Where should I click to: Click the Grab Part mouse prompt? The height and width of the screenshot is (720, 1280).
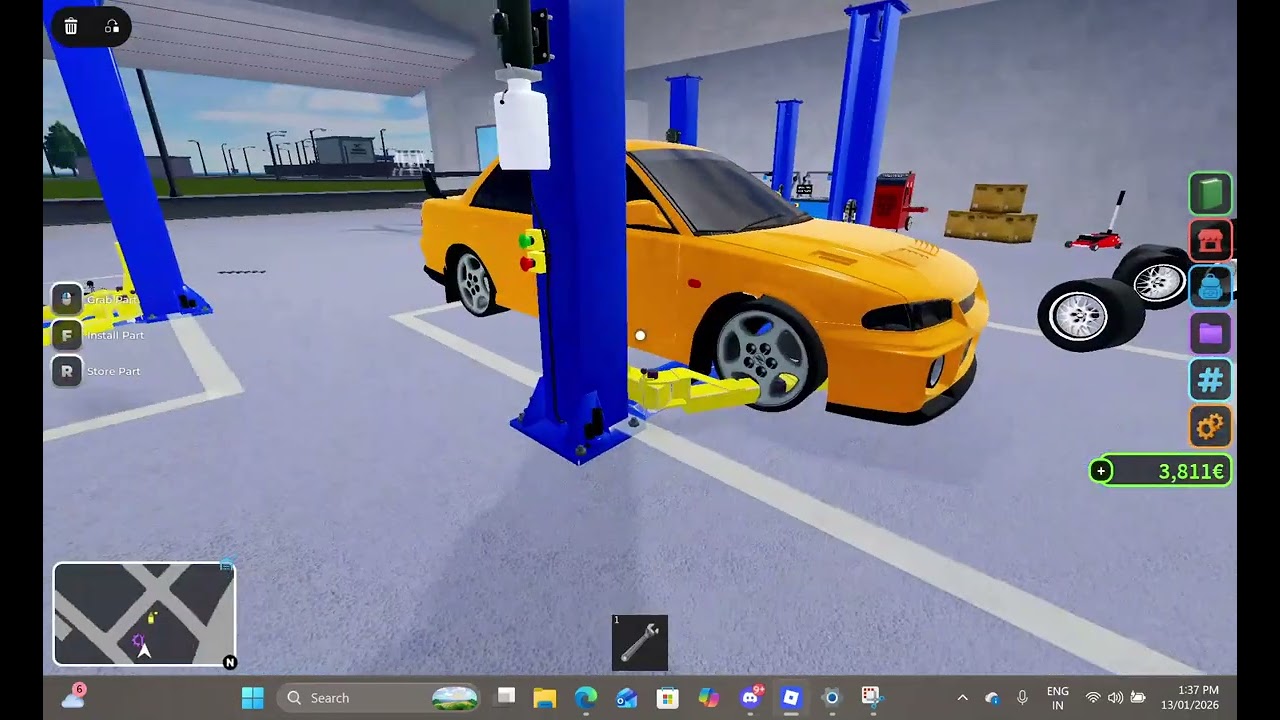coord(97,299)
